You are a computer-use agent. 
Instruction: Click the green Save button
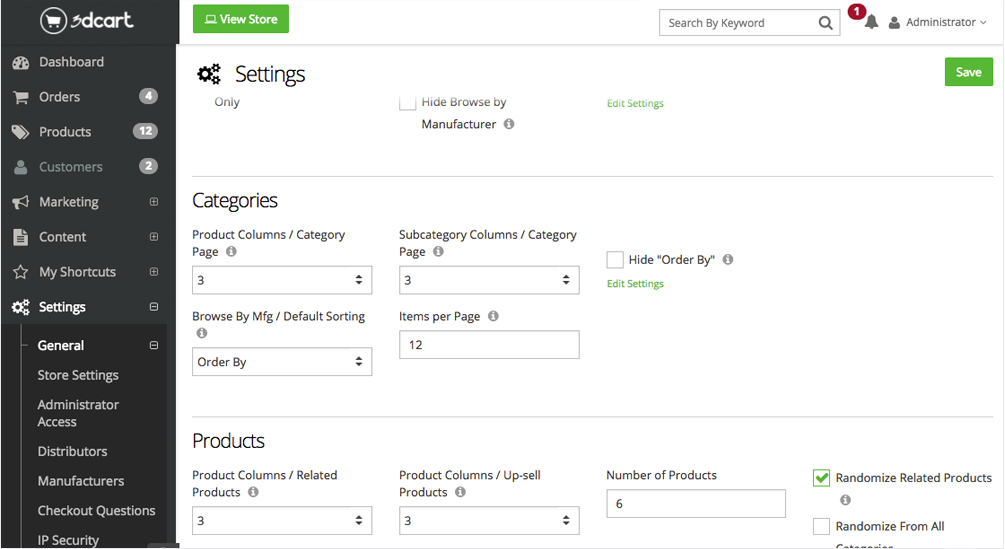pos(968,72)
